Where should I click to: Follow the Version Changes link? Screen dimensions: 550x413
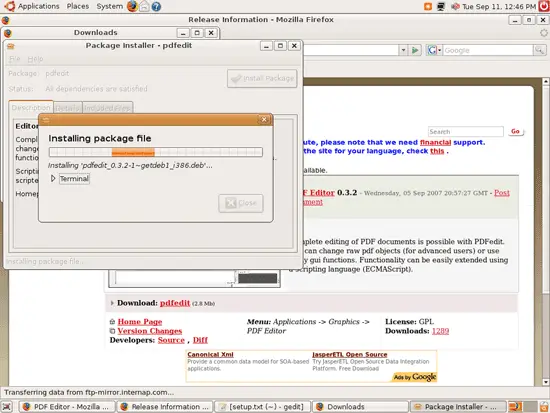tap(150, 331)
